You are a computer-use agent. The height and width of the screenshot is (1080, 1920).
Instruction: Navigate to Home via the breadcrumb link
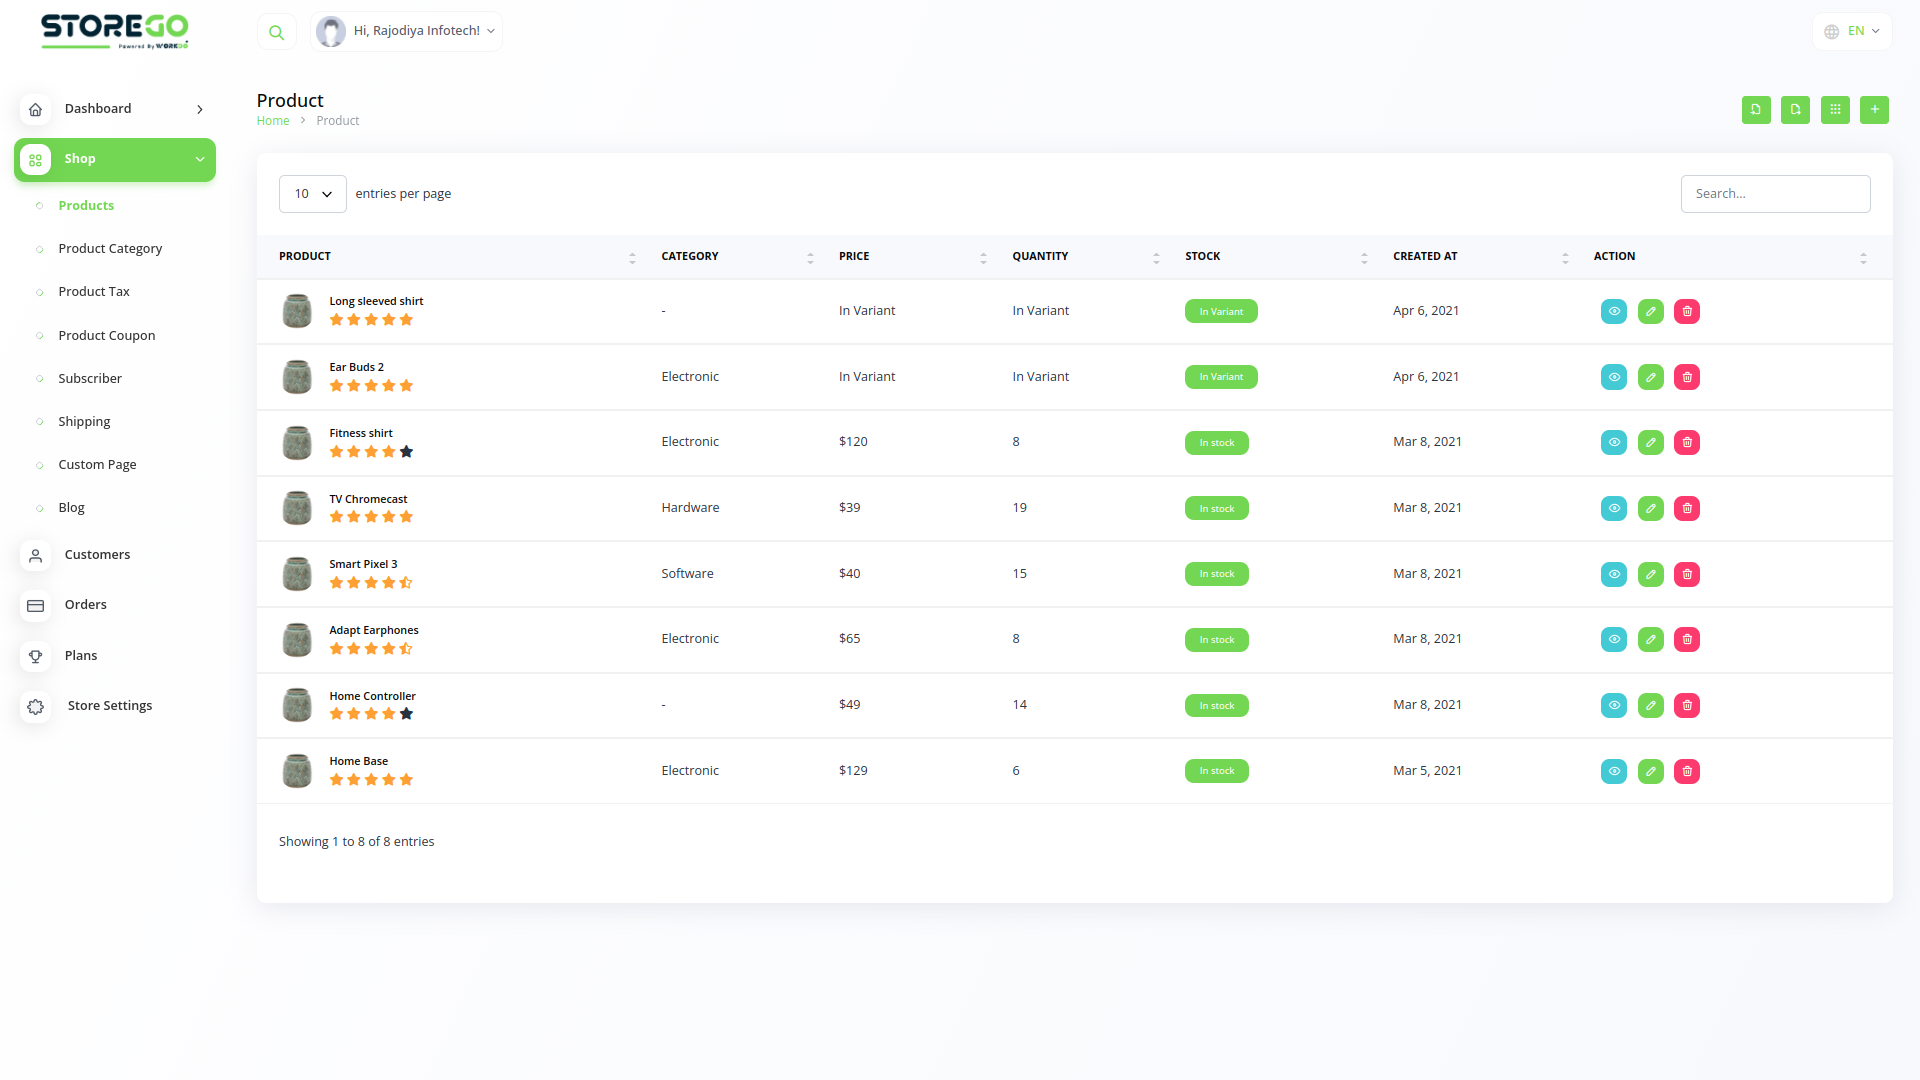[x=273, y=120]
